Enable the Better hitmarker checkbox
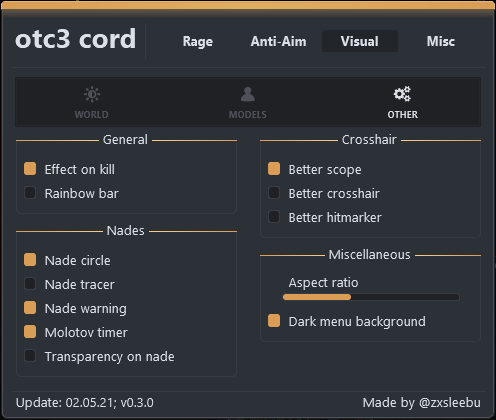The image size is (496, 420). 274,217
